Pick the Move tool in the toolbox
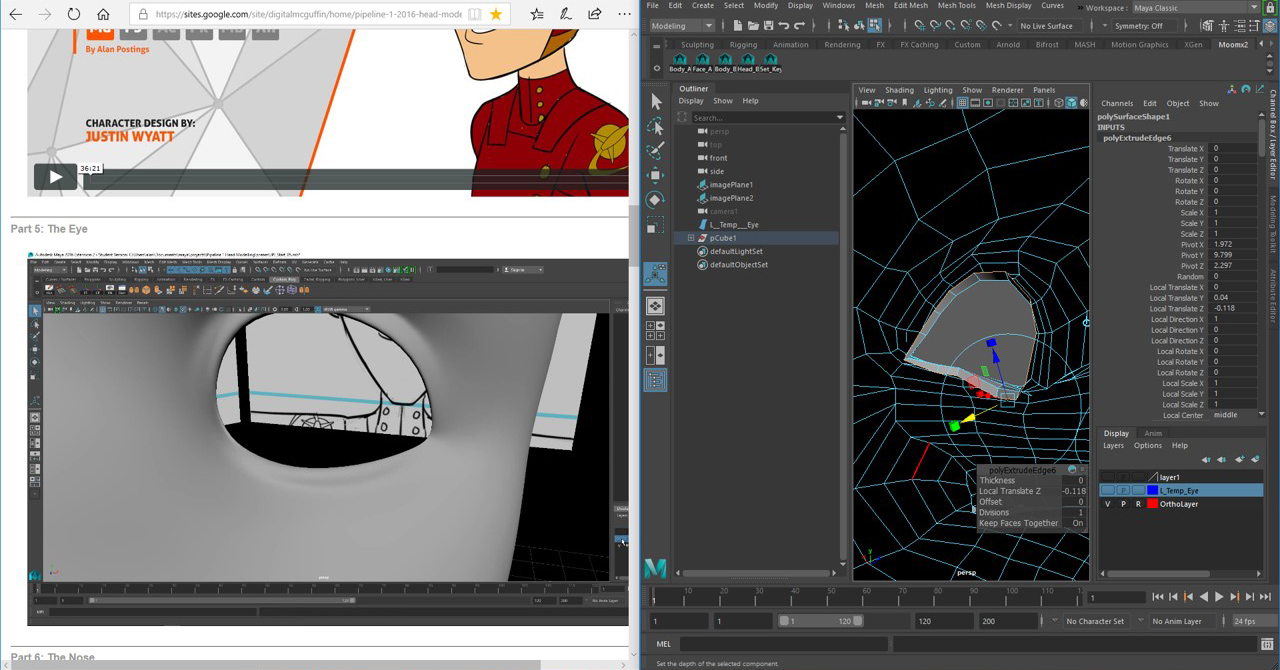1280x670 pixels. 656,176
